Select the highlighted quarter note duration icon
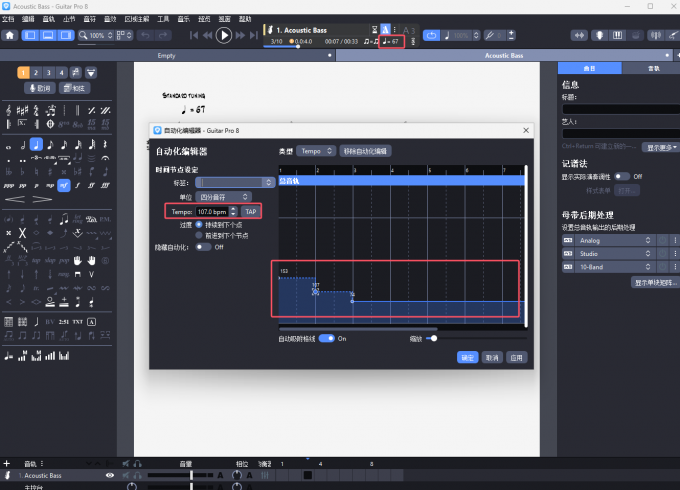This screenshot has width=680, height=490. pos(36,144)
